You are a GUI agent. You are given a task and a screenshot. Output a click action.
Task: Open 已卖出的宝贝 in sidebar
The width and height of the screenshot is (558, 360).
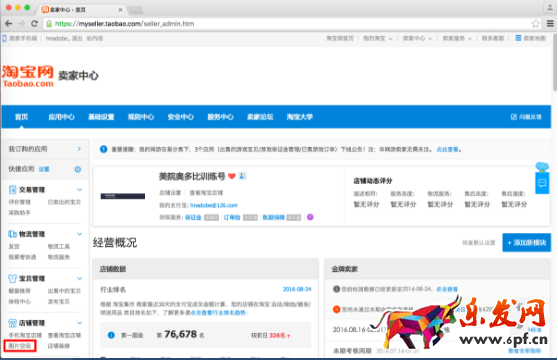pyautogui.click(x=64, y=202)
